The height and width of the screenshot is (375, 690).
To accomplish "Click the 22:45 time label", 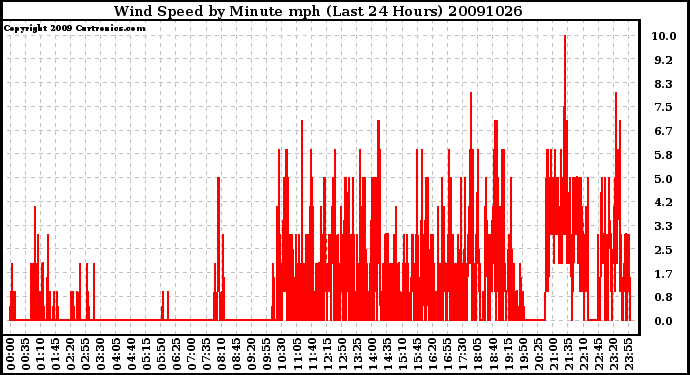I will (598, 354).
